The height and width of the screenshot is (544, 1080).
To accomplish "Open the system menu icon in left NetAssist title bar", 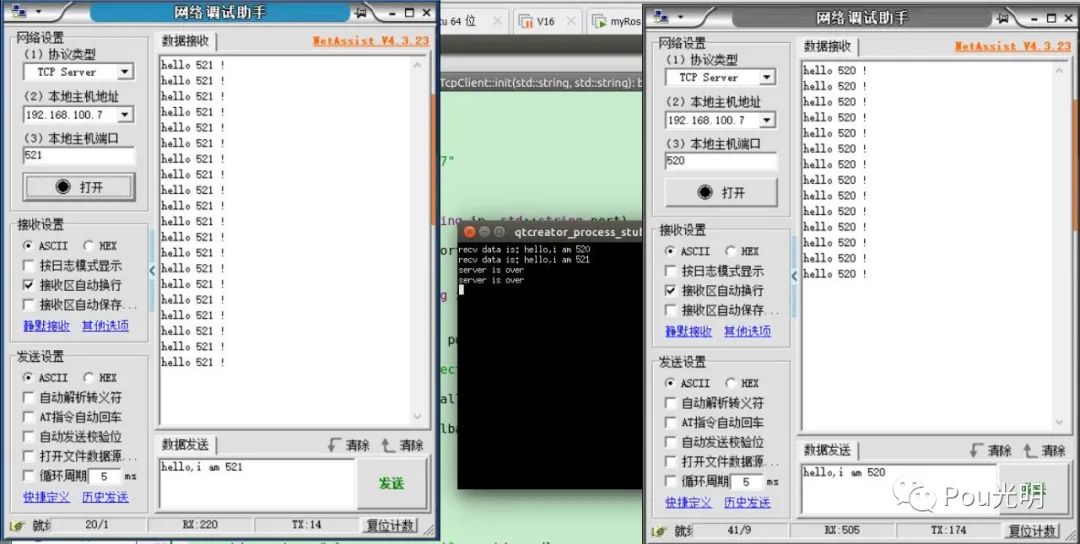I will point(19,11).
